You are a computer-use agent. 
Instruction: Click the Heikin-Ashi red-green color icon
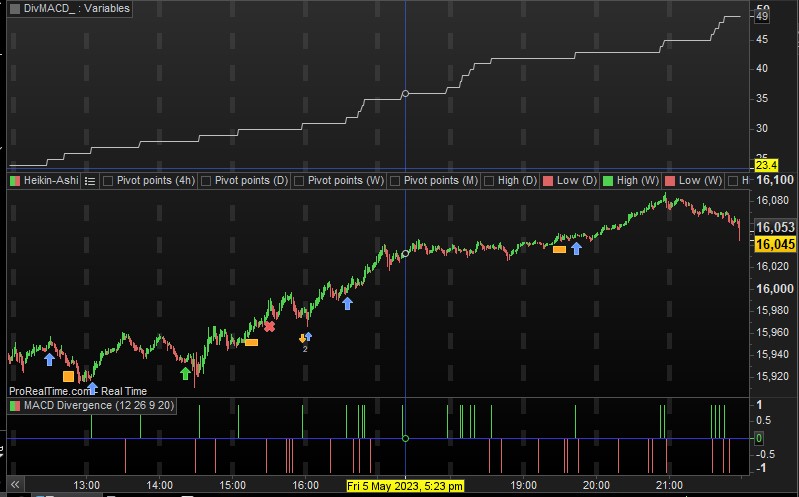[15, 181]
